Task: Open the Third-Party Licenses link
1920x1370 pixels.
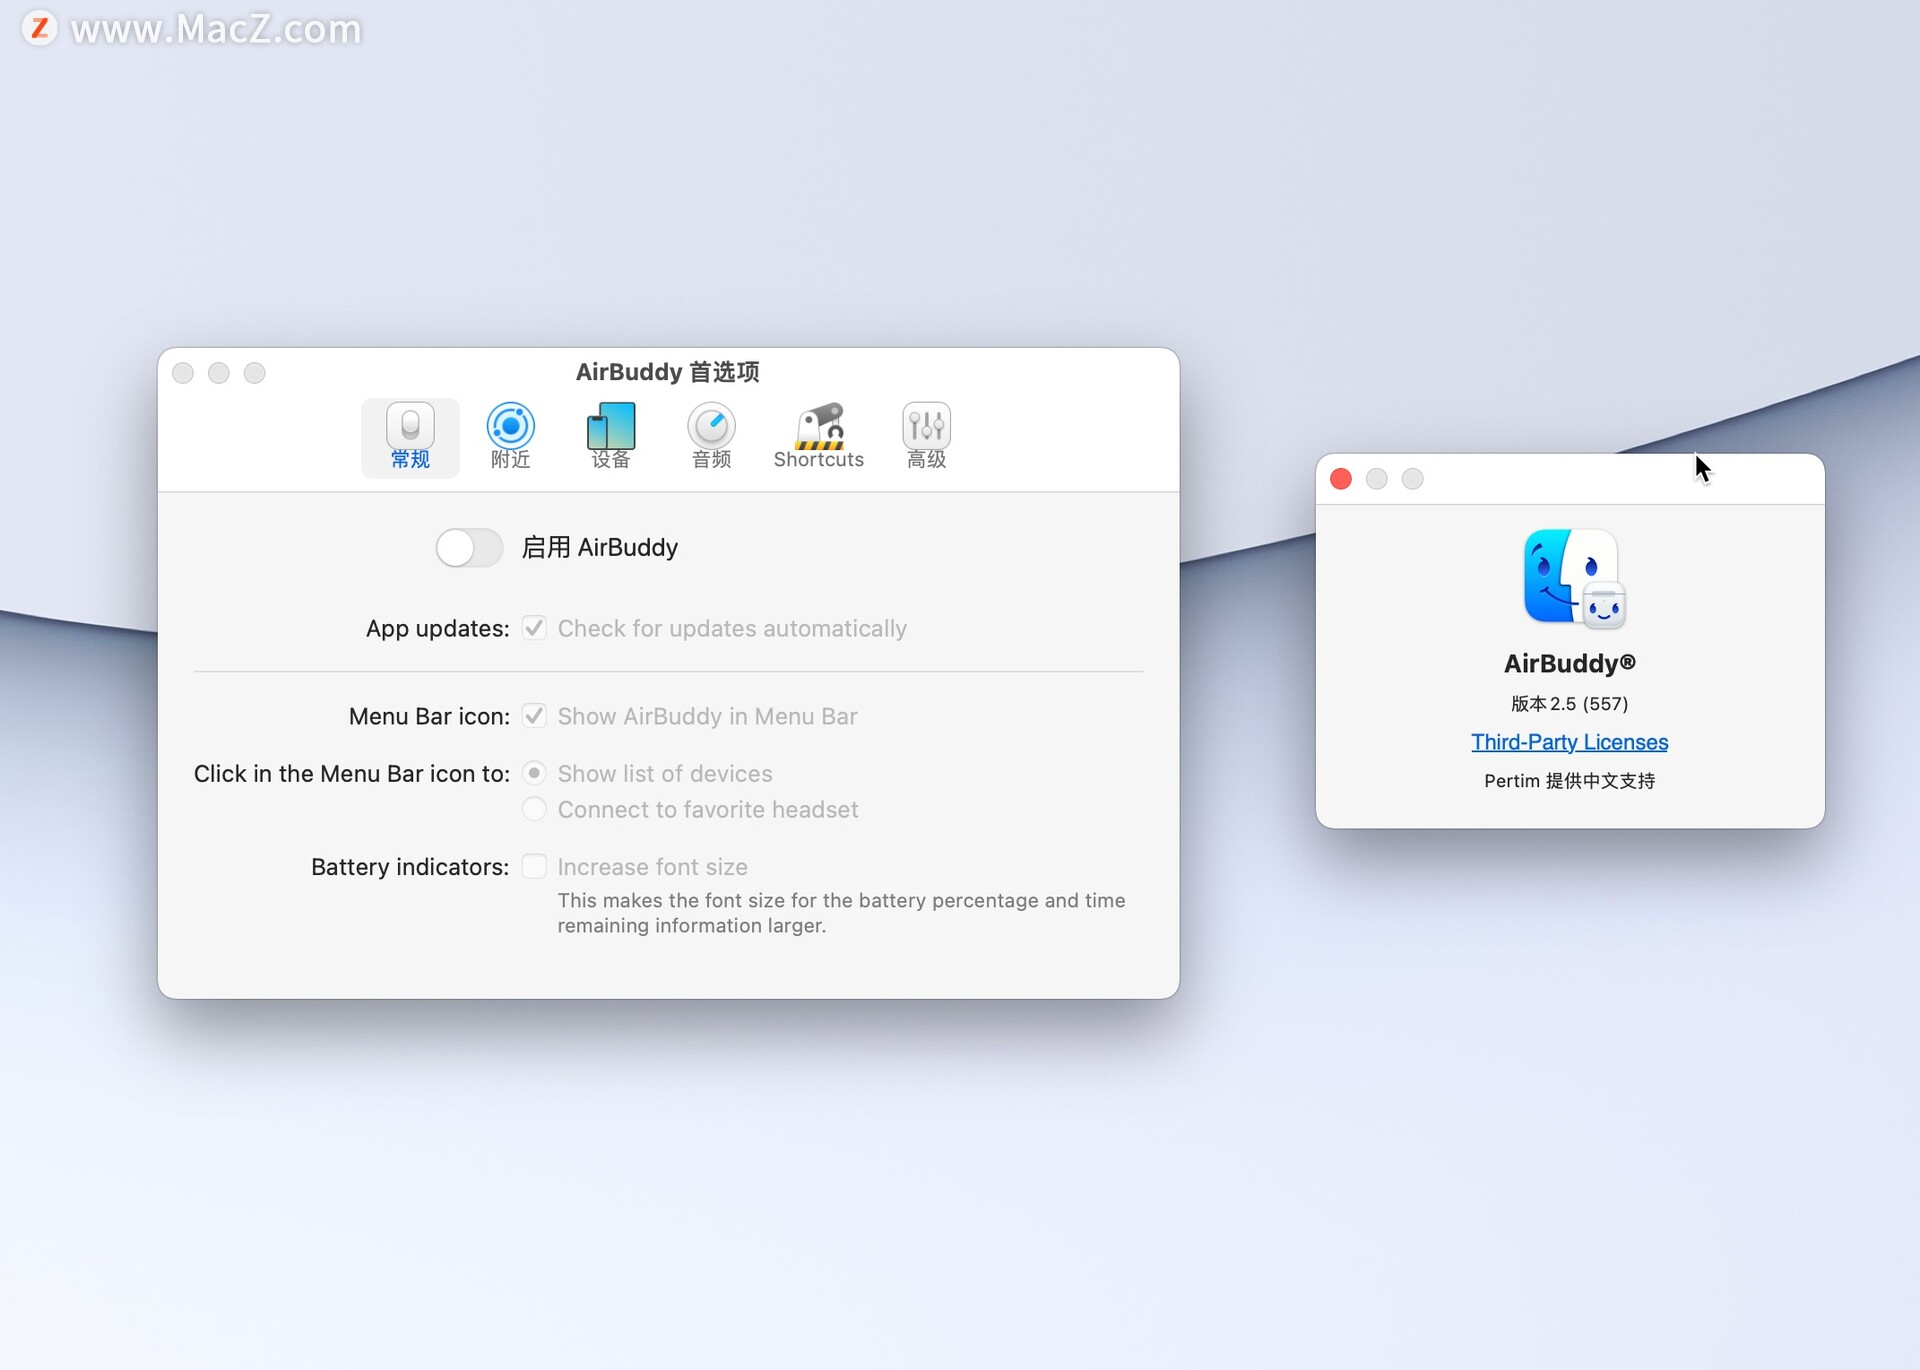Action: point(1569,742)
